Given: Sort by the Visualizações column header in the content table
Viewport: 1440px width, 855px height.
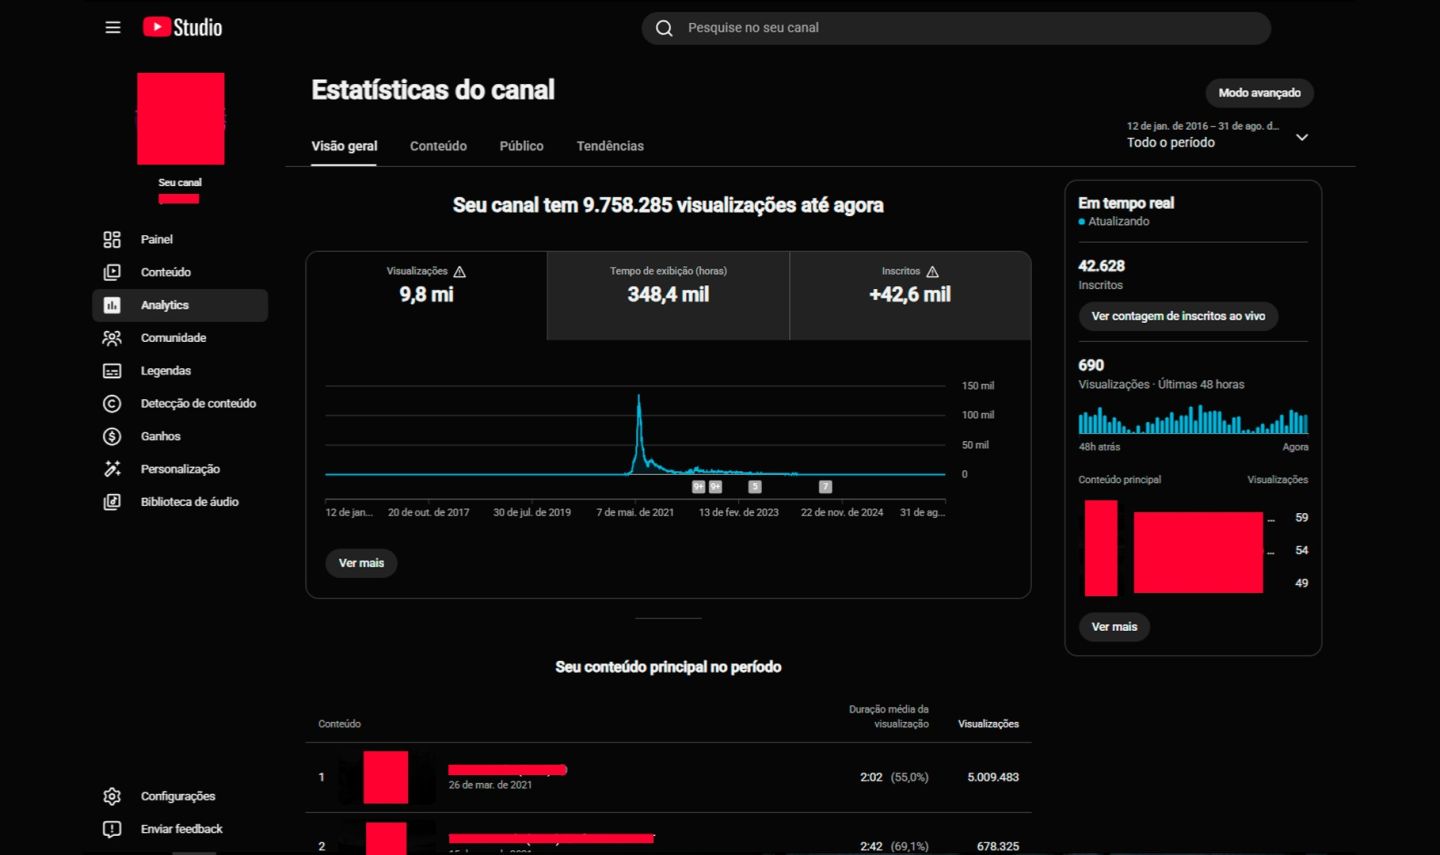Looking at the screenshot, I should pyautogui.click(x=988, y=724).
